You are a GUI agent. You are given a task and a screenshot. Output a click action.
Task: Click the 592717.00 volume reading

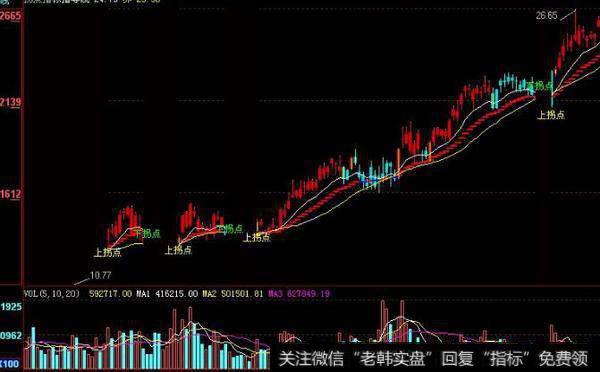click(x=111, y=294)
